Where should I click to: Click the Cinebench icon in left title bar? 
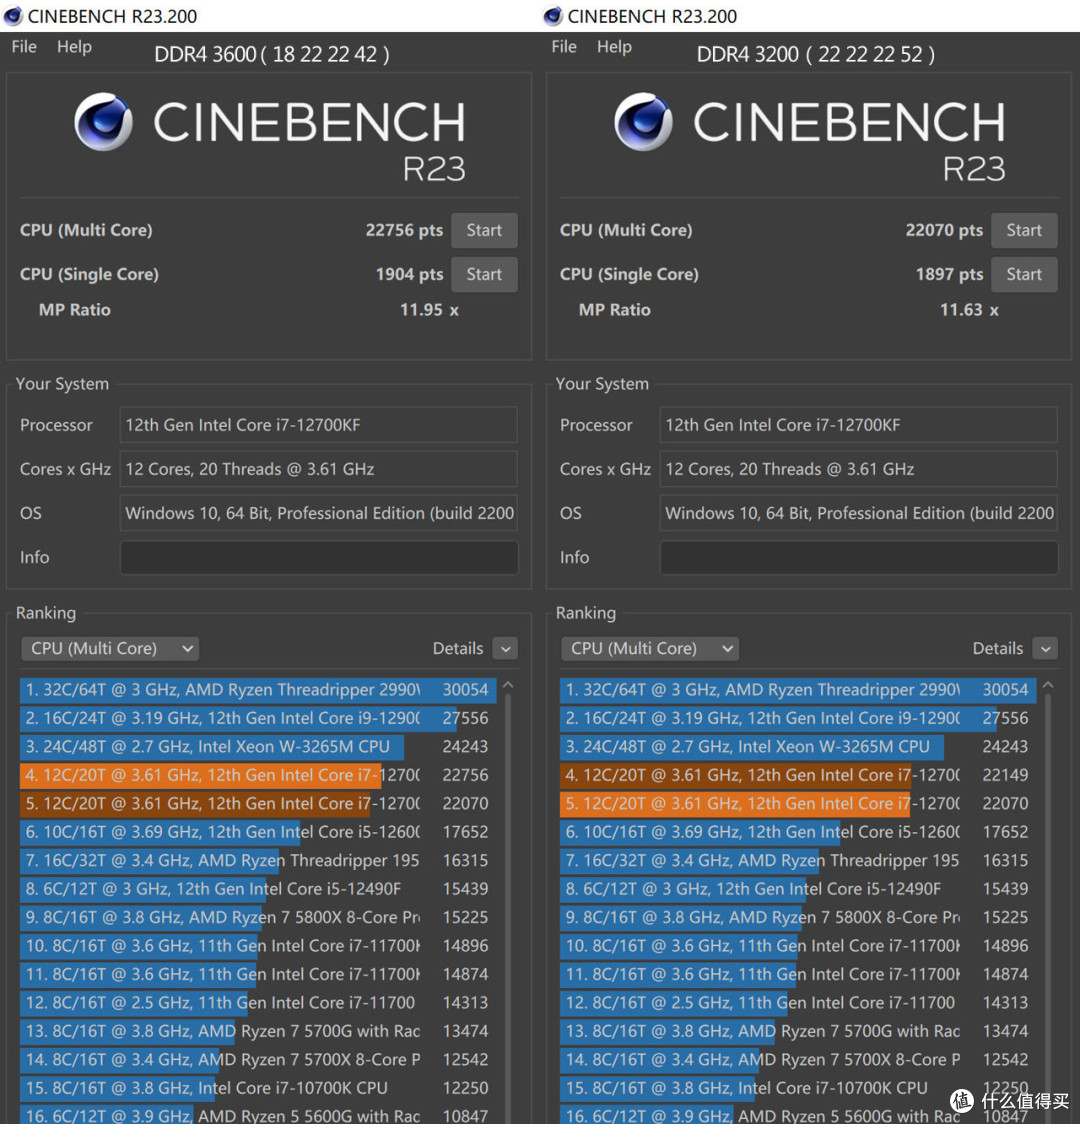pos(12,16)
